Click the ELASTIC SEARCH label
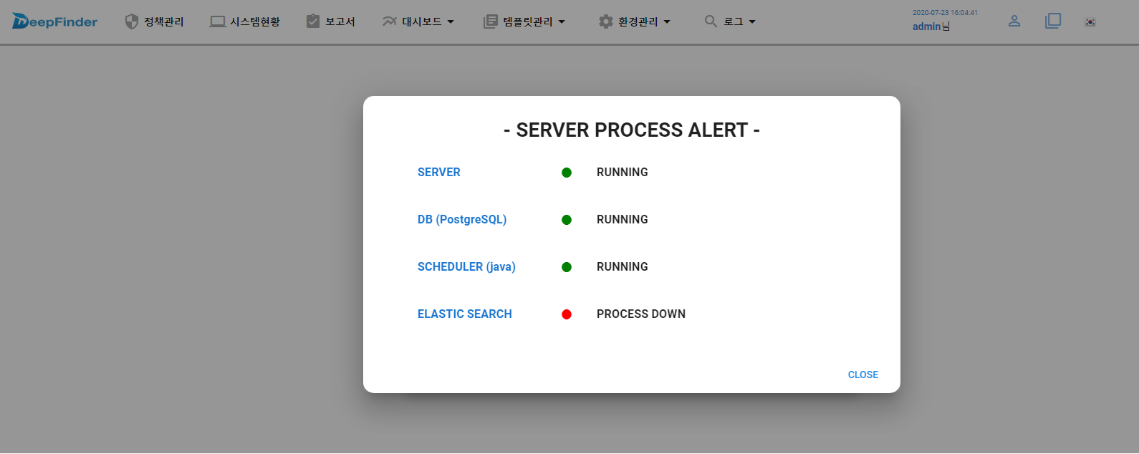This screenshot has width=1139, height=454. pyautogui.click(x=465, y=314)
